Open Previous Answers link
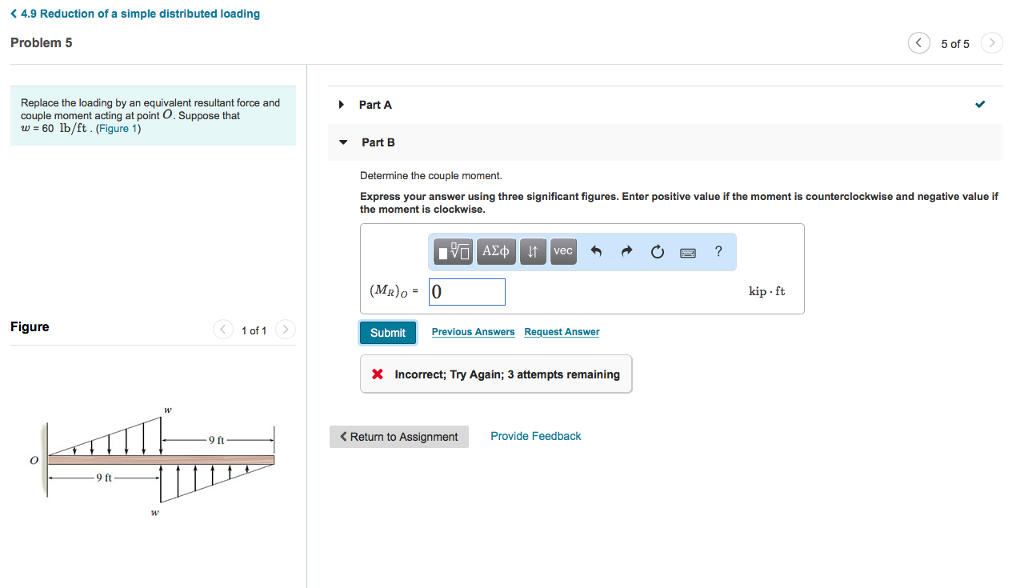The width and height of the screenshot is (1024, 588). (x=473, y=332)
